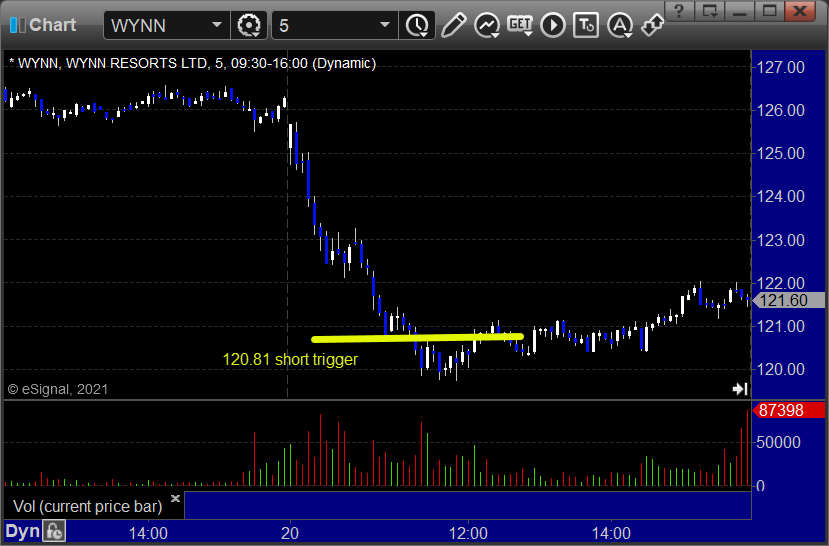829x546 pixels.
Task: Click the '120.81 short trigger' annotation text
Action: pyautogui.click(x=290, y=359)
